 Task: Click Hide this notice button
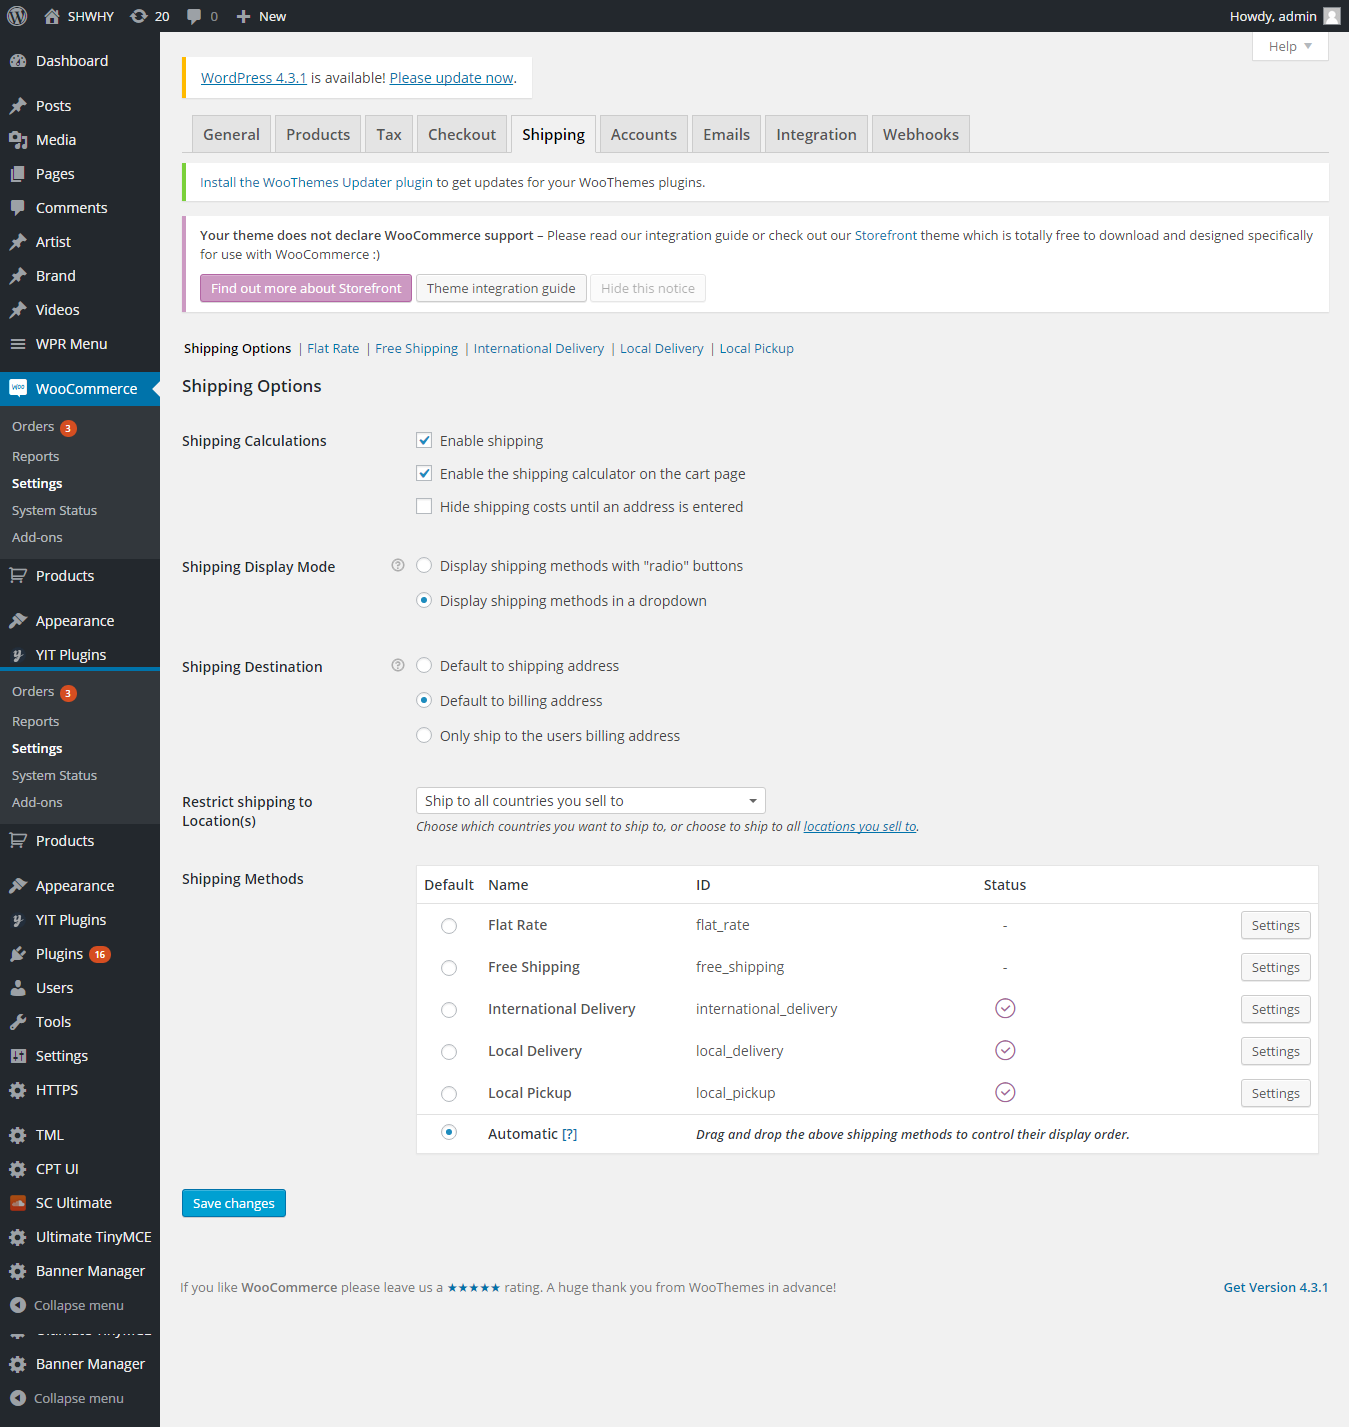click(648, 288)
